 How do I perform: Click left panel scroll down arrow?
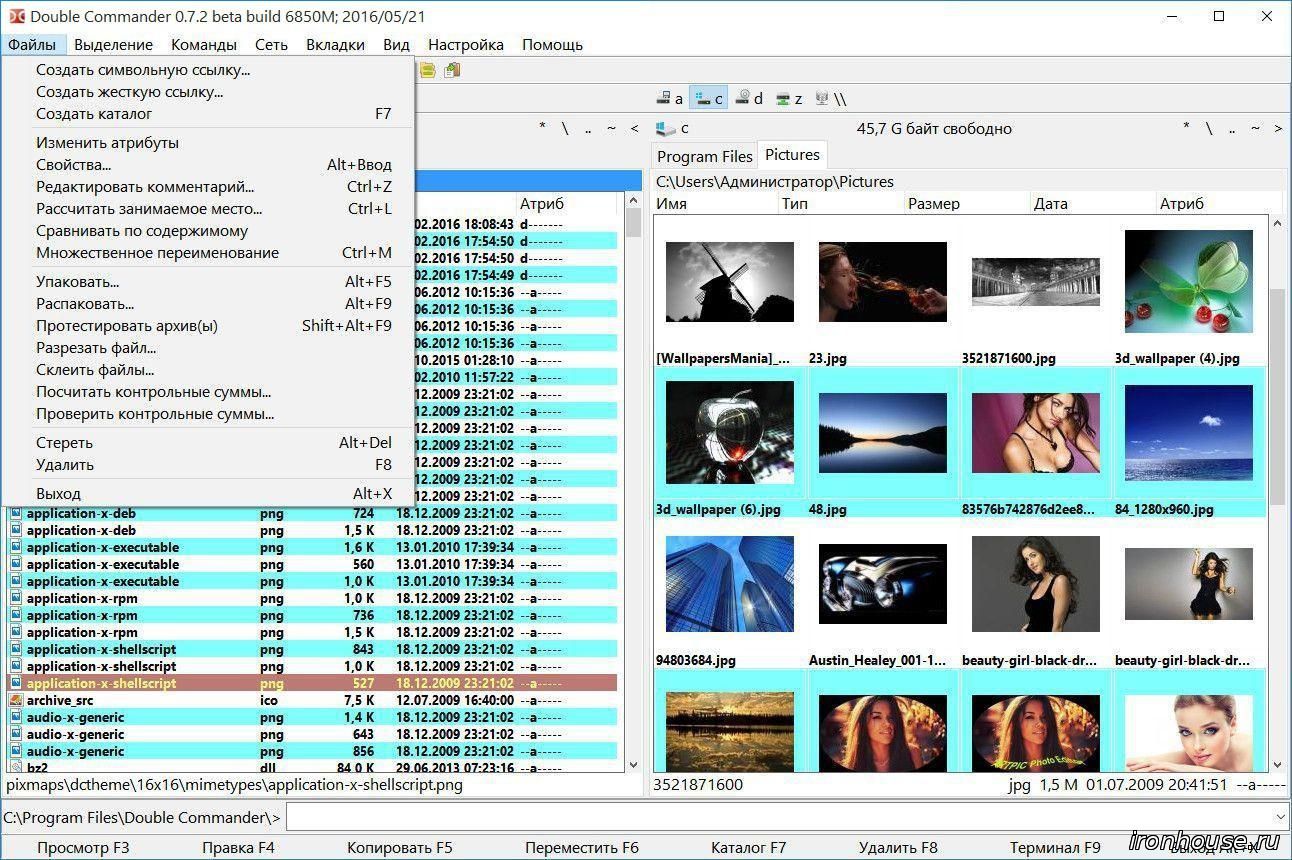click(633, 764)
